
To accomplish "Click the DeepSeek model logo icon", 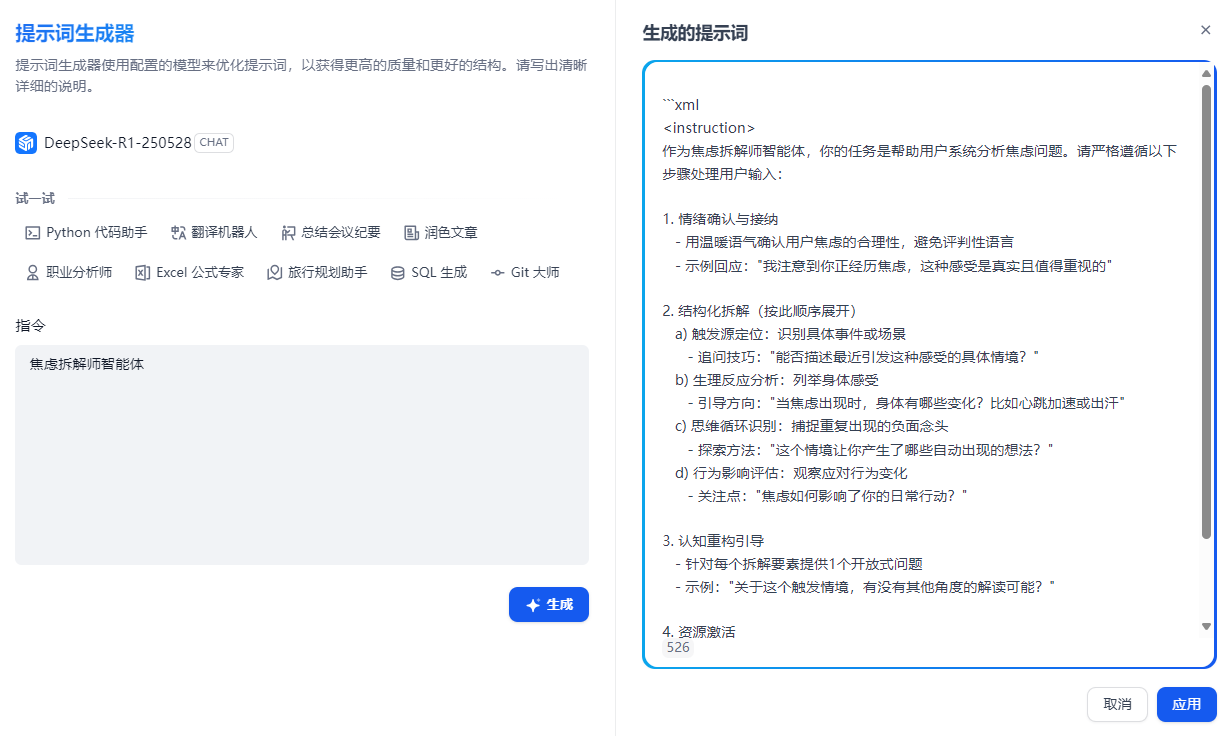I will 26,143.
